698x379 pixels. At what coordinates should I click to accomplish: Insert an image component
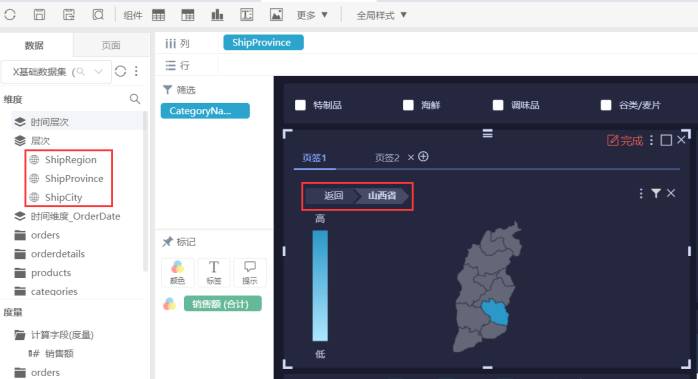276,15
